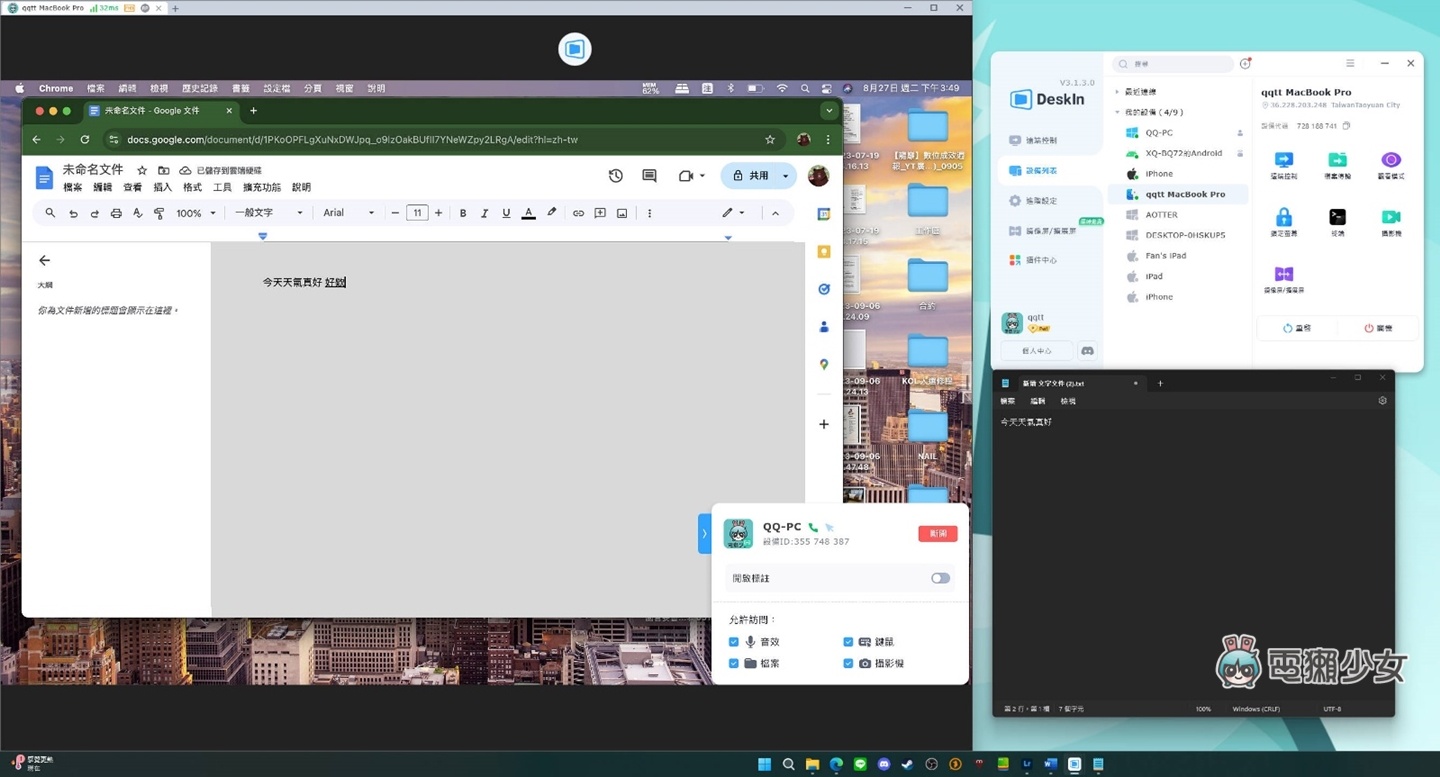Click the insert image icon in Docs toolbar

click(622, 213)
